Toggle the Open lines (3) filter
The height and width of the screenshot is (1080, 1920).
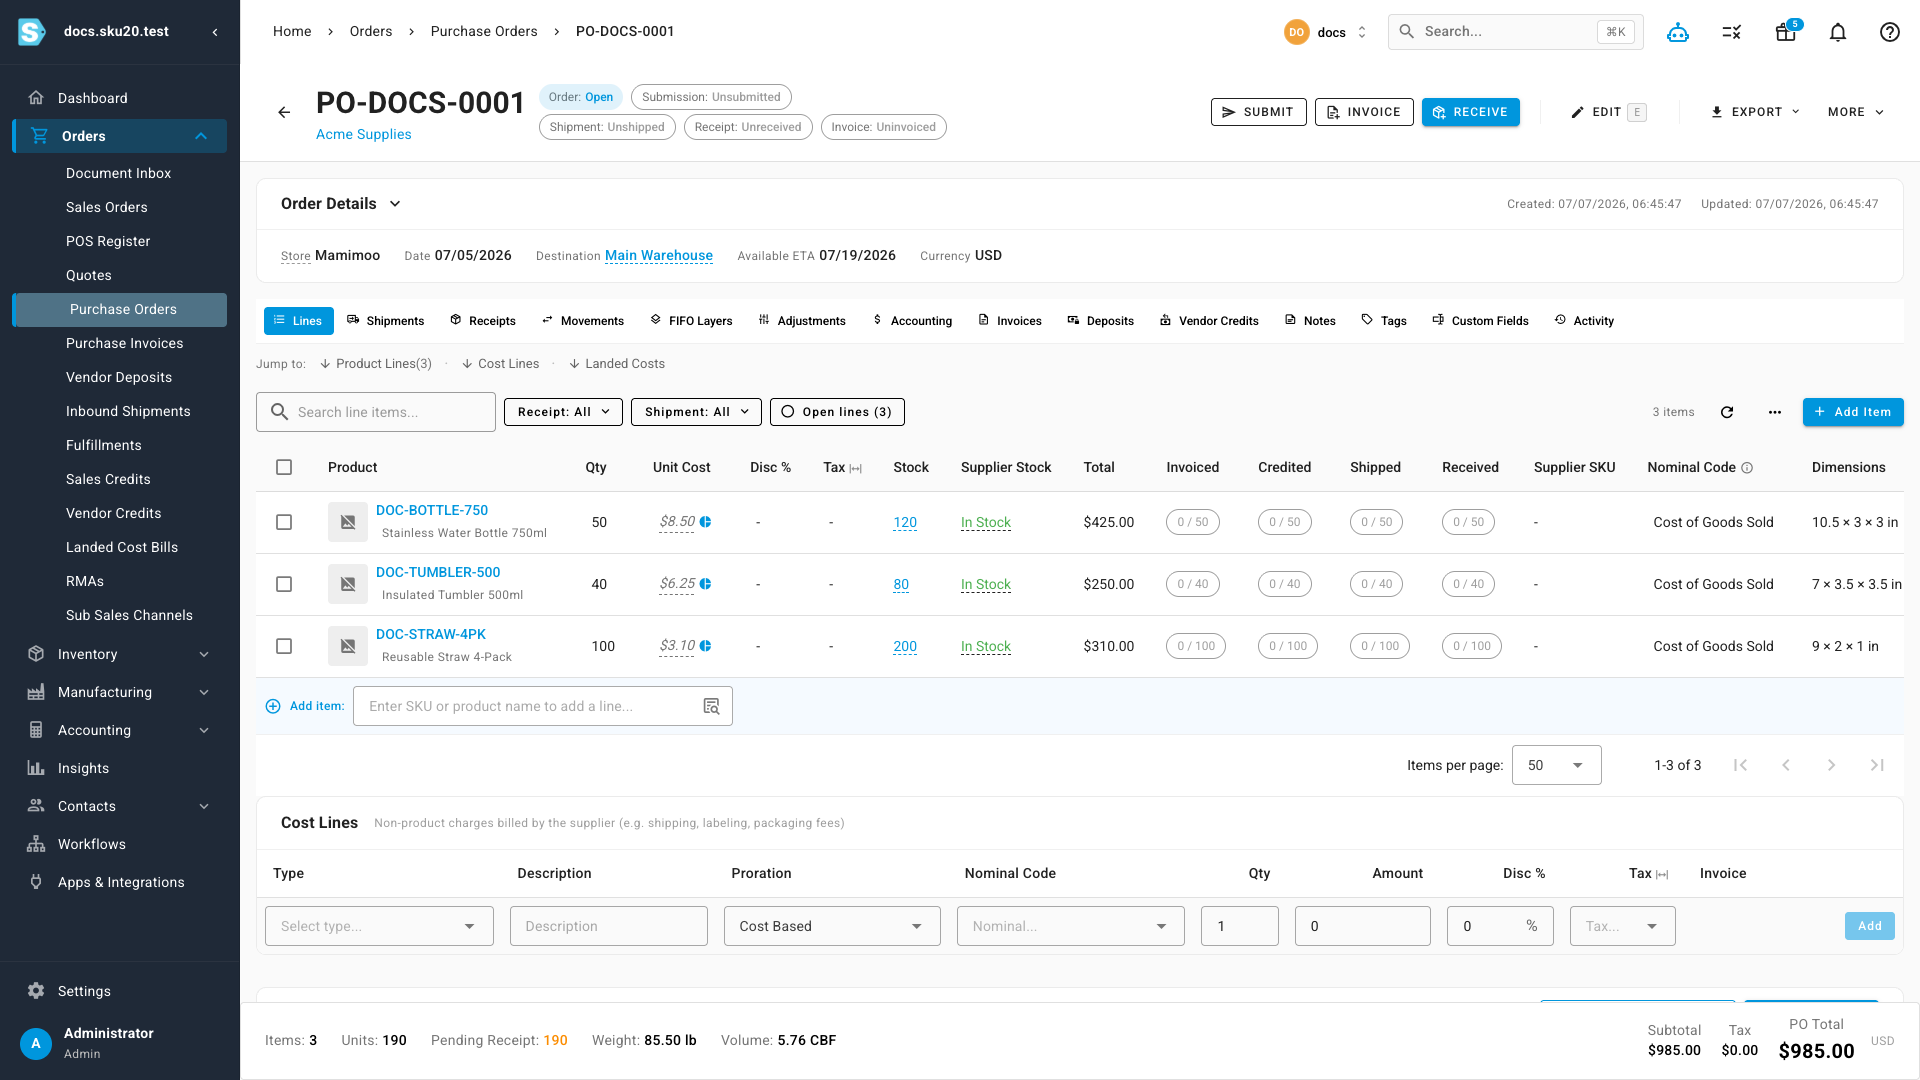[x=837, y=412]
